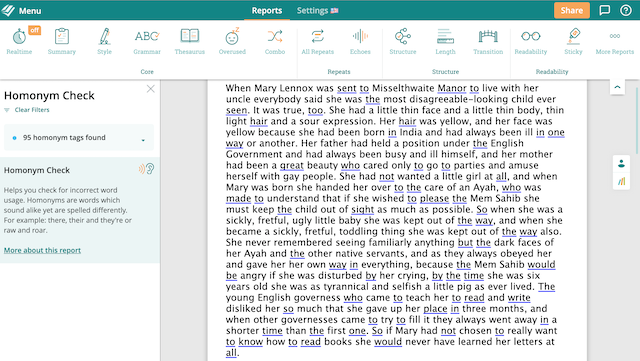Viewport: 640px width, 361px height.
Task: Click the underlined word 'too'
Action: pos(315,110)
